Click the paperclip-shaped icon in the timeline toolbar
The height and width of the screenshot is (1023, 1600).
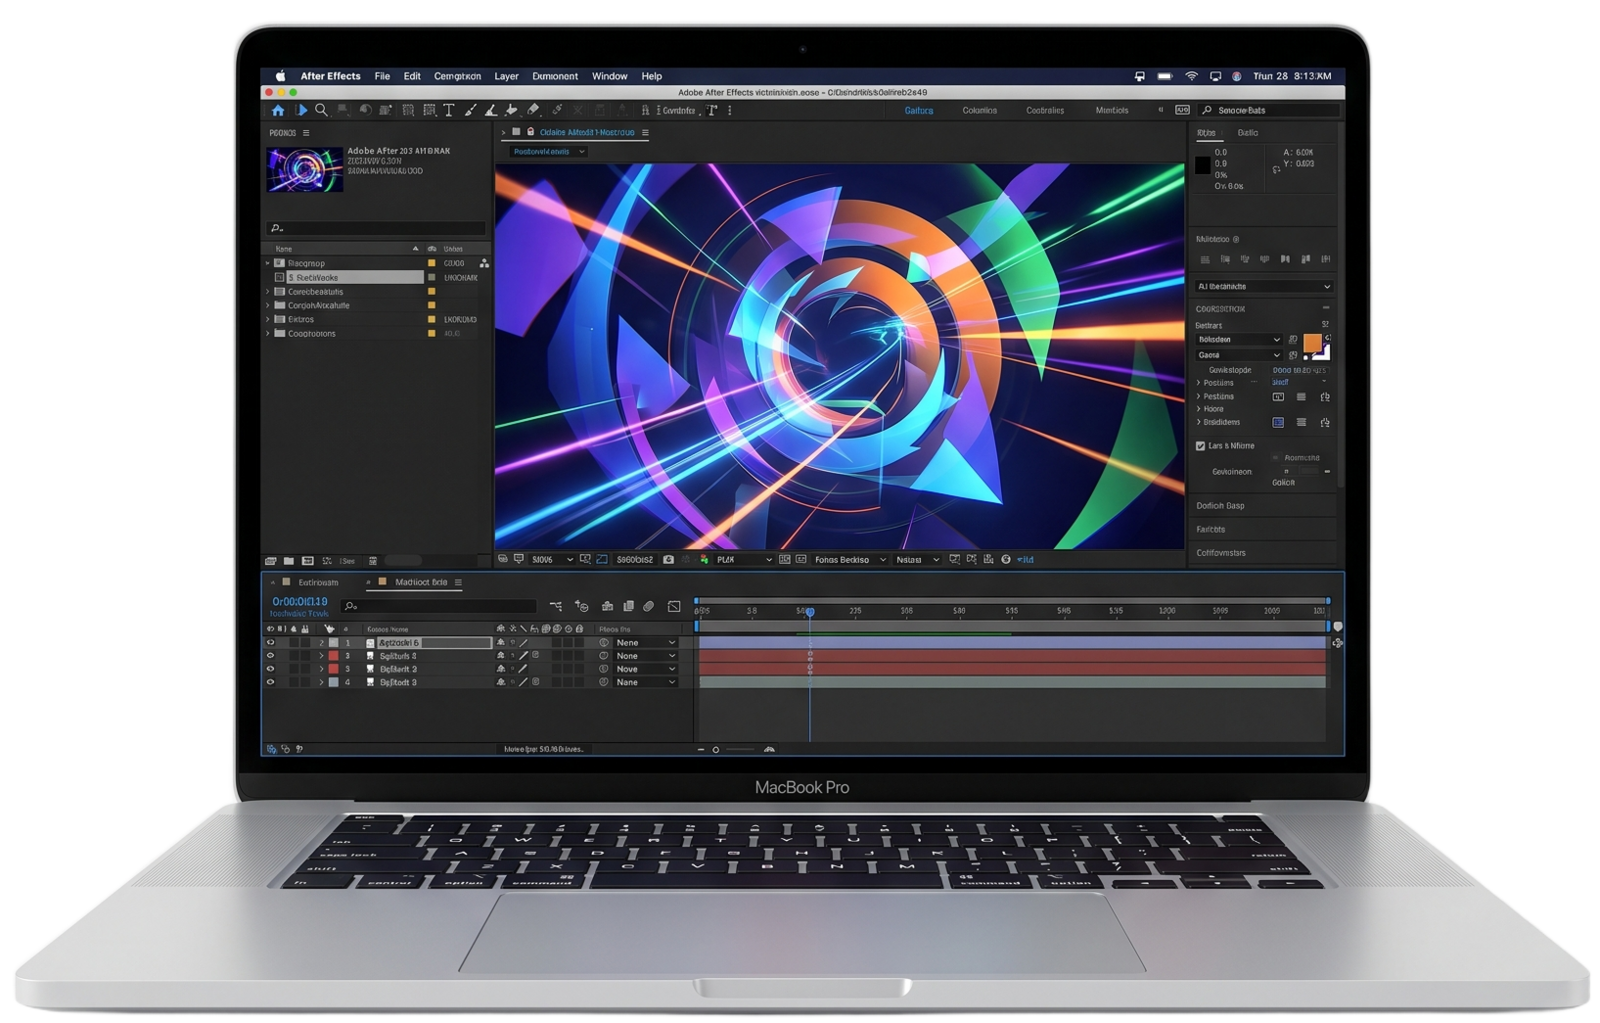(649, 606)
